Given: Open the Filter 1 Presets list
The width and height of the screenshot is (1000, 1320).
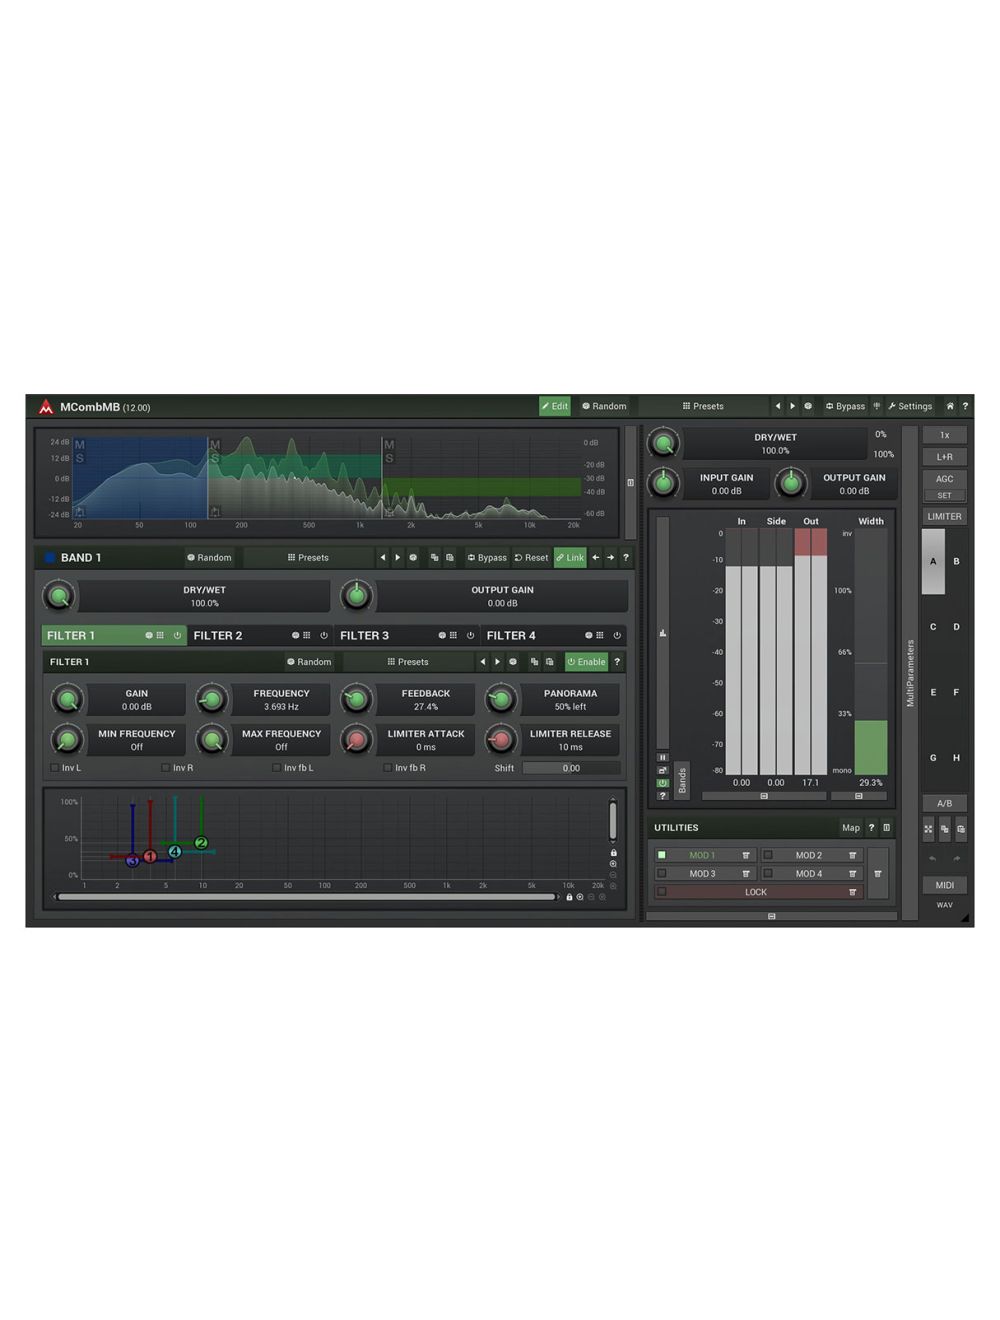Looking at the screenshot, I should pos(408,662).
